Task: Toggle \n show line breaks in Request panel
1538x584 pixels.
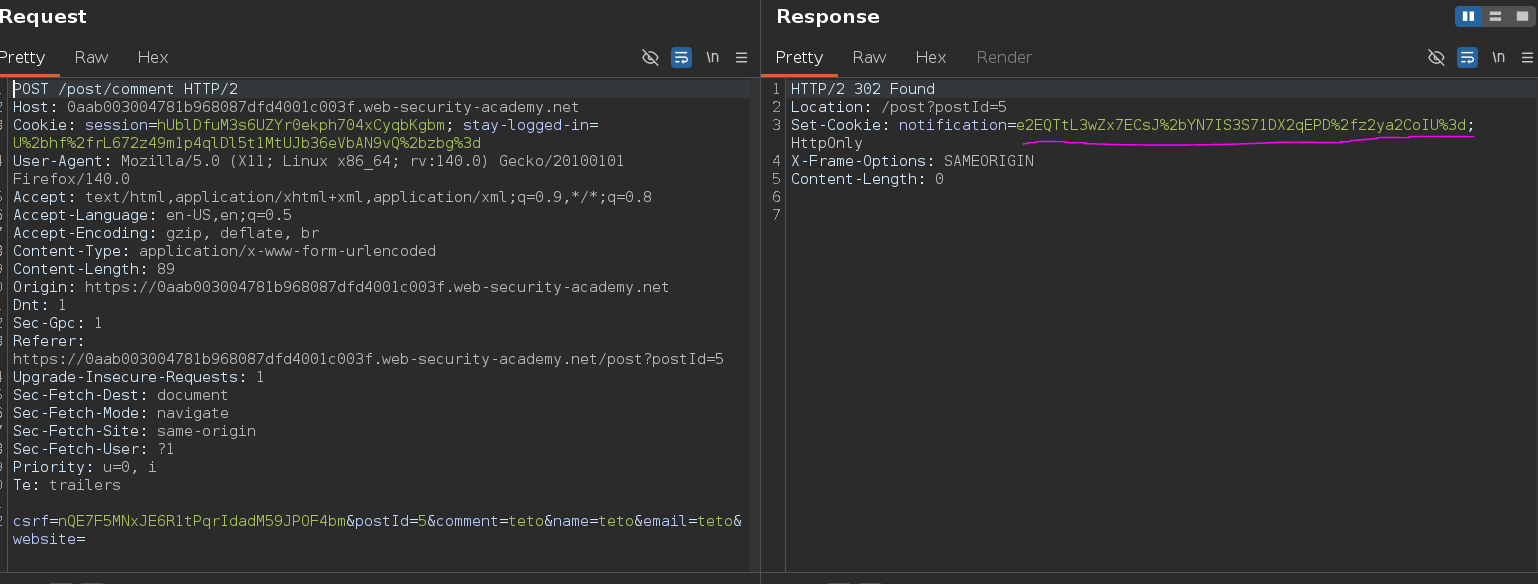Action: point(712,57)
